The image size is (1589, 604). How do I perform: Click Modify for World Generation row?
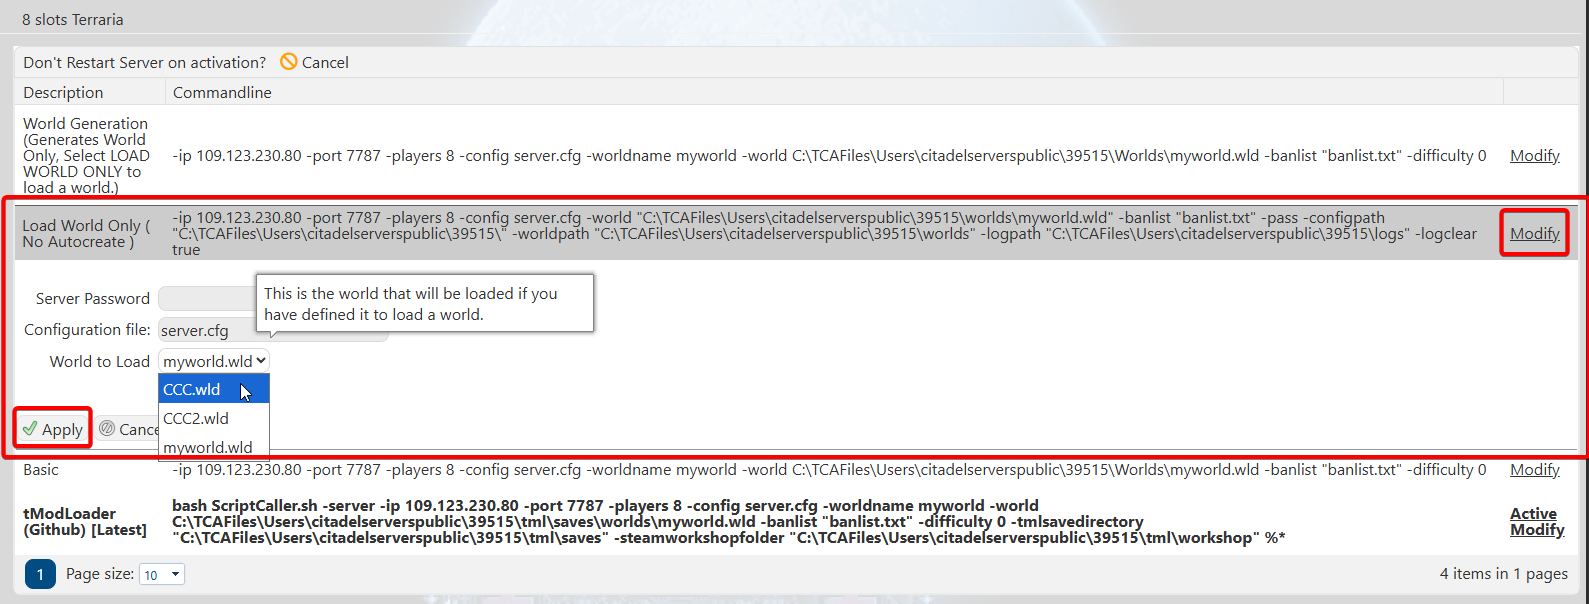[x=1534, y=156]
